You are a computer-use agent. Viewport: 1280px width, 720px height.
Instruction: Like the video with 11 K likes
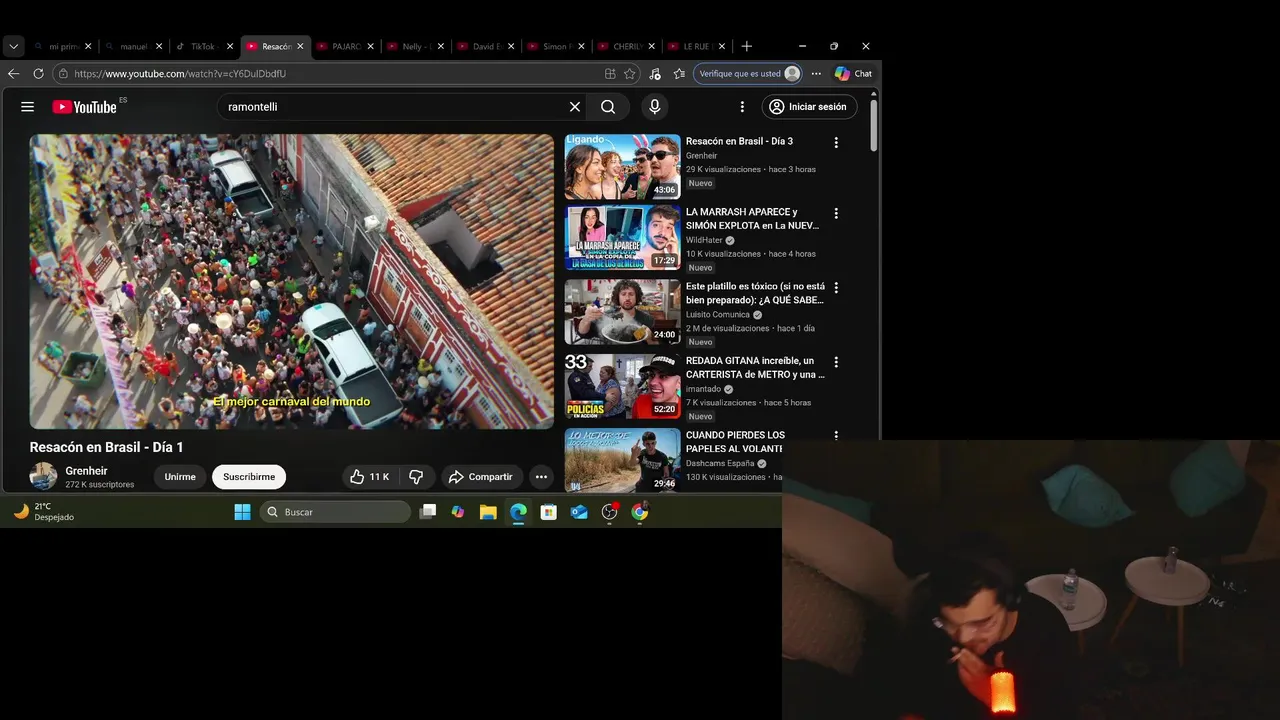pos(368,477)
